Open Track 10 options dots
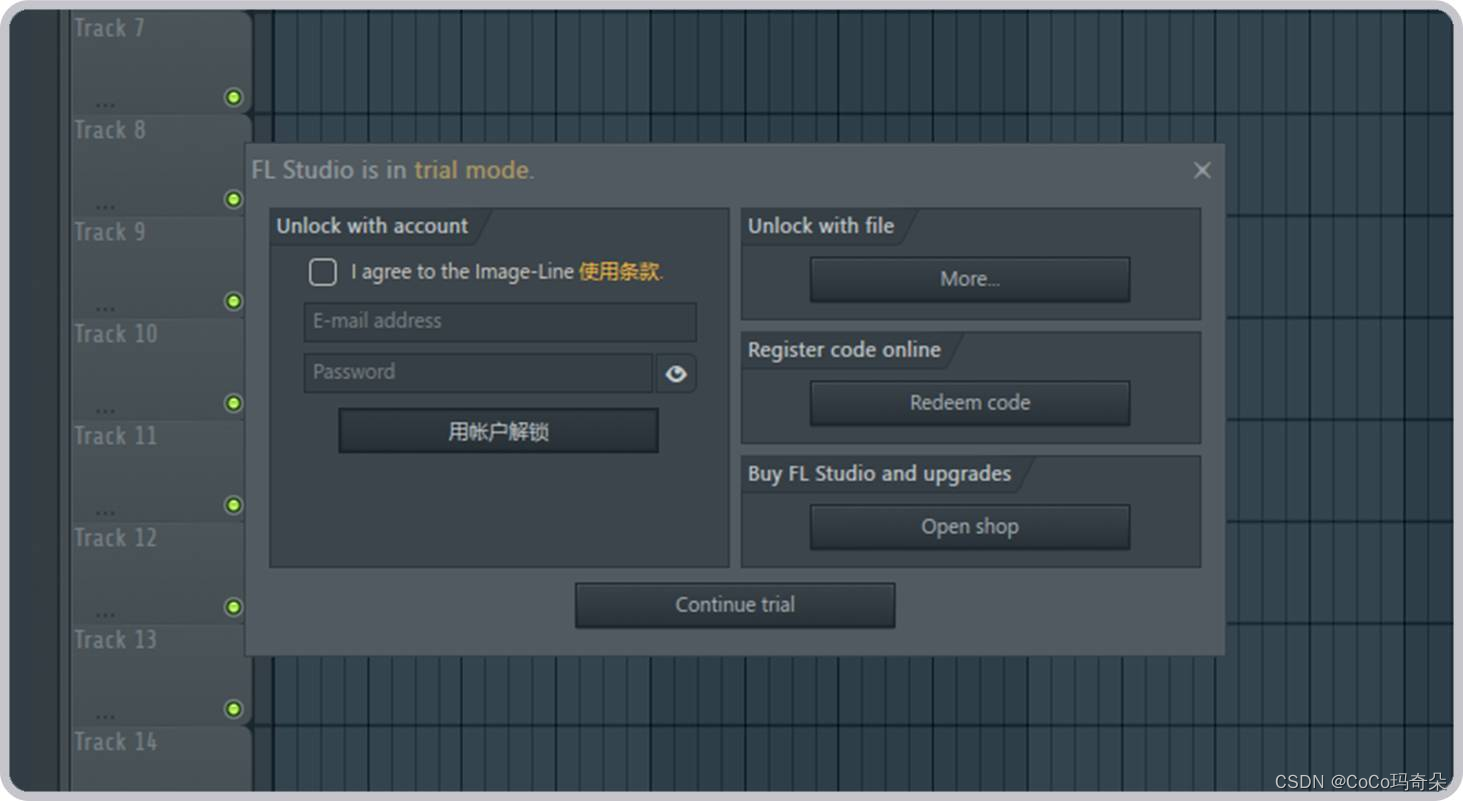This screenshot has width=1463, height=801. [x=105, y=410]
